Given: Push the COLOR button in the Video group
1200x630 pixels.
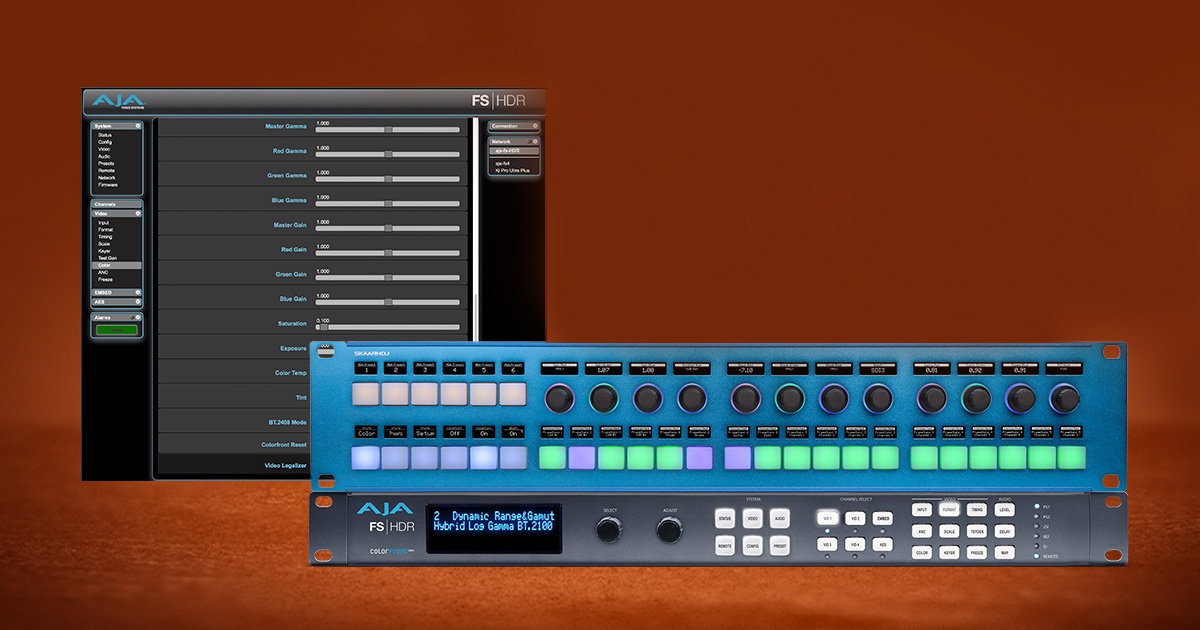Looking at the screenshot, I should coord(922,552).
